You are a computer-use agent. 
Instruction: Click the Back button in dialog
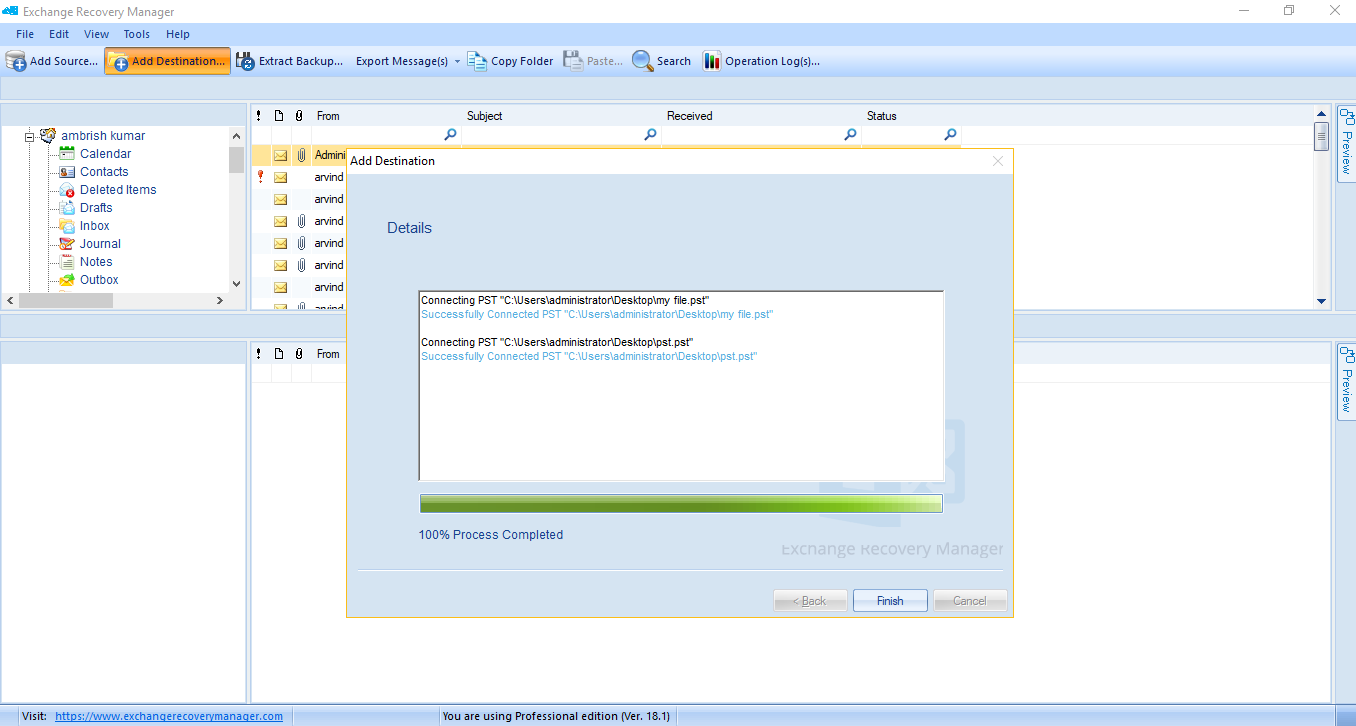pos(810,601)
